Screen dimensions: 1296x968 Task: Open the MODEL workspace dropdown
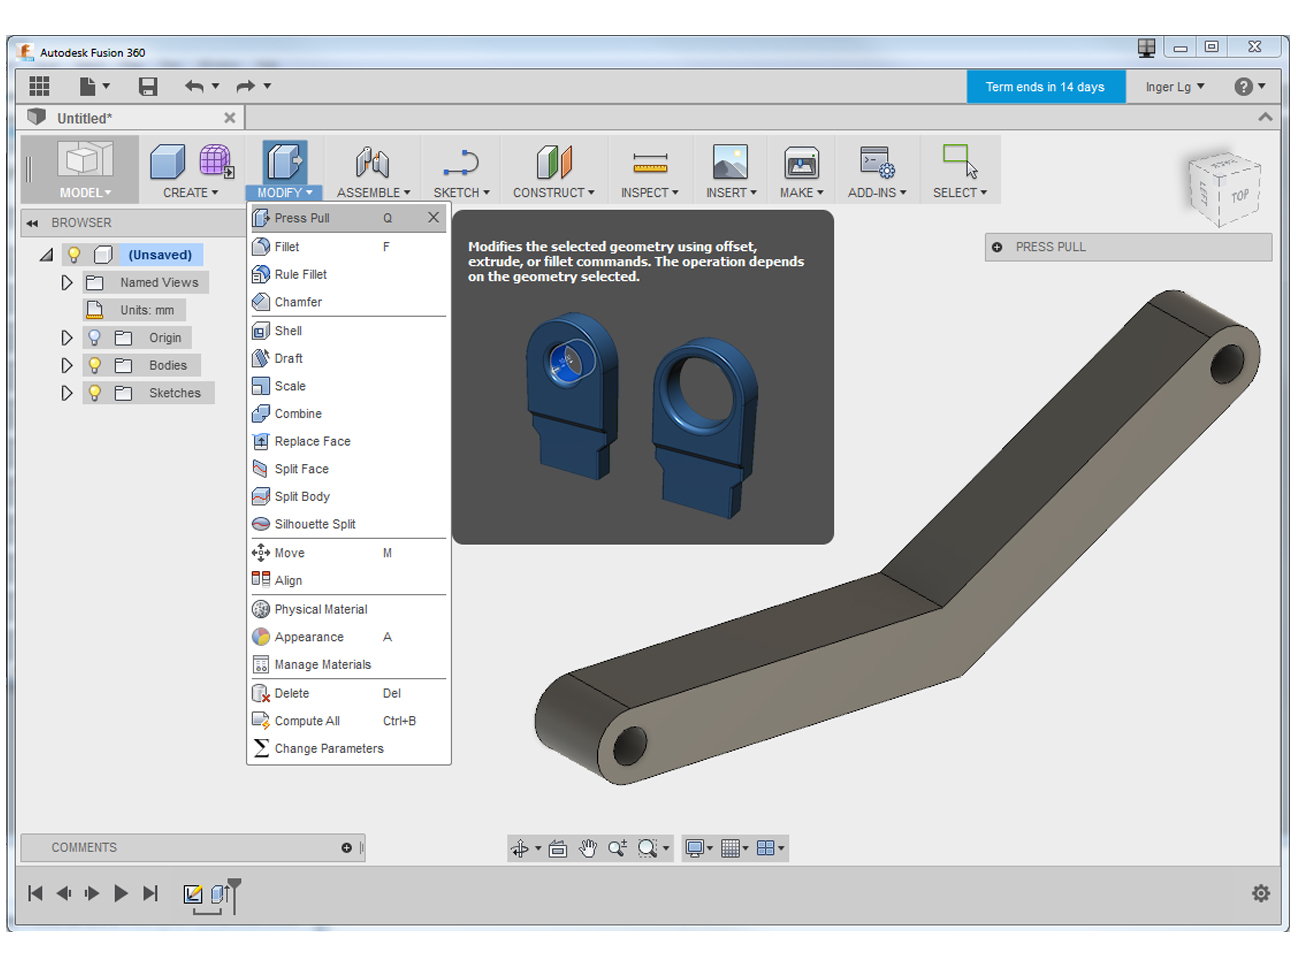(85, 192)
